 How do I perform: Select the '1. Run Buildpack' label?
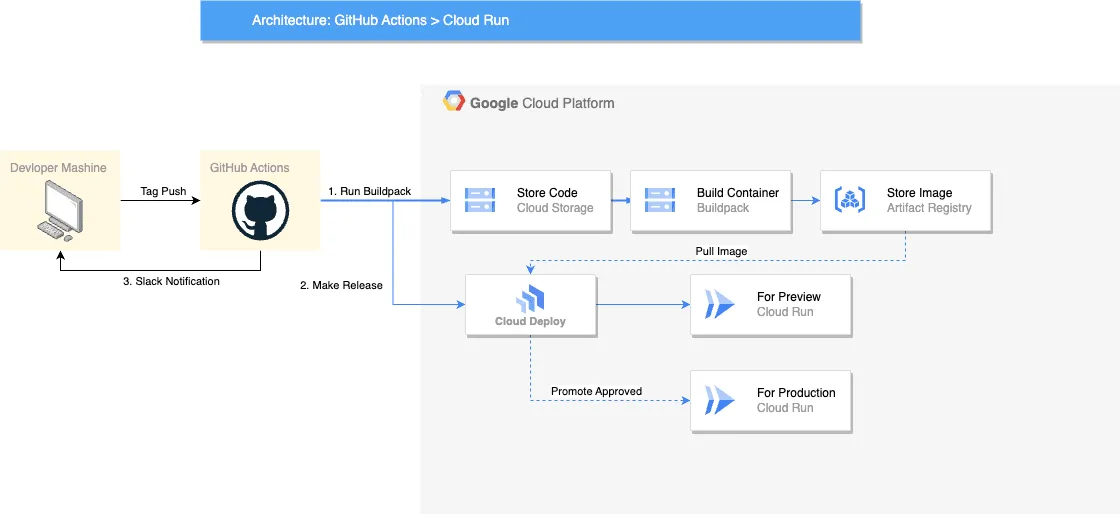click(369, 191)
